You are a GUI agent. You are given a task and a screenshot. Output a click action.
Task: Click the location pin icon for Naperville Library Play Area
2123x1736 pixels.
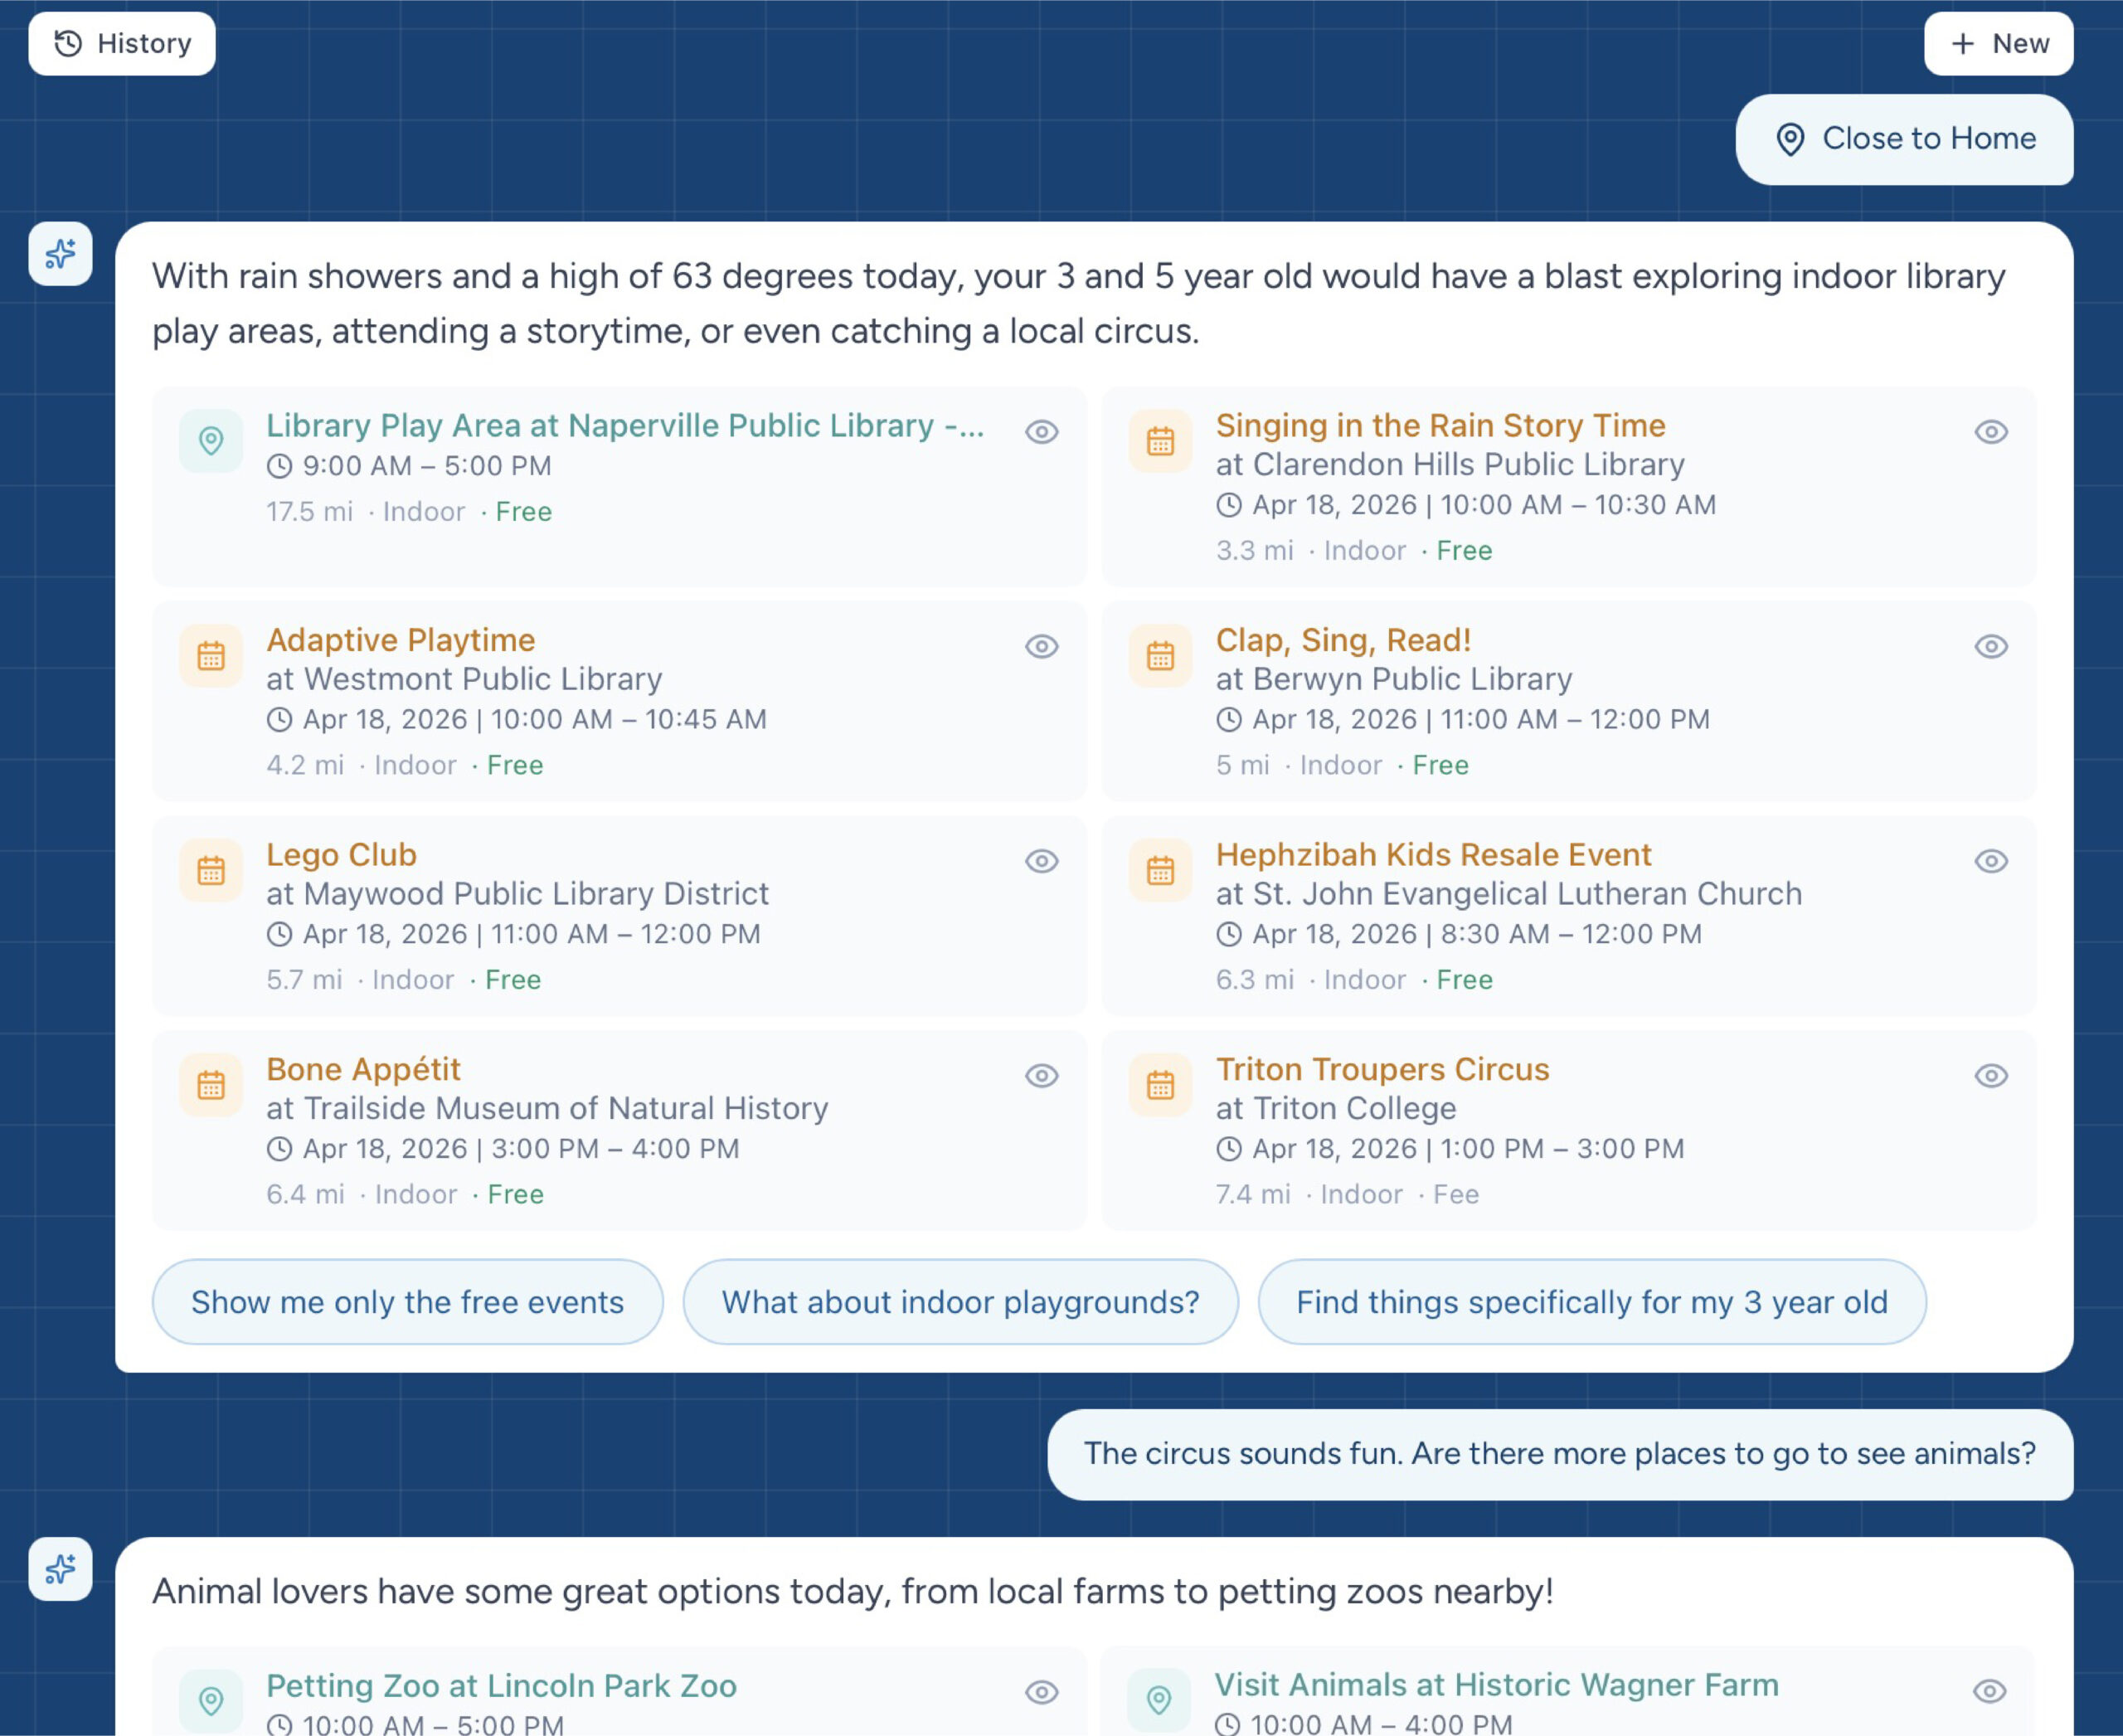211,441
